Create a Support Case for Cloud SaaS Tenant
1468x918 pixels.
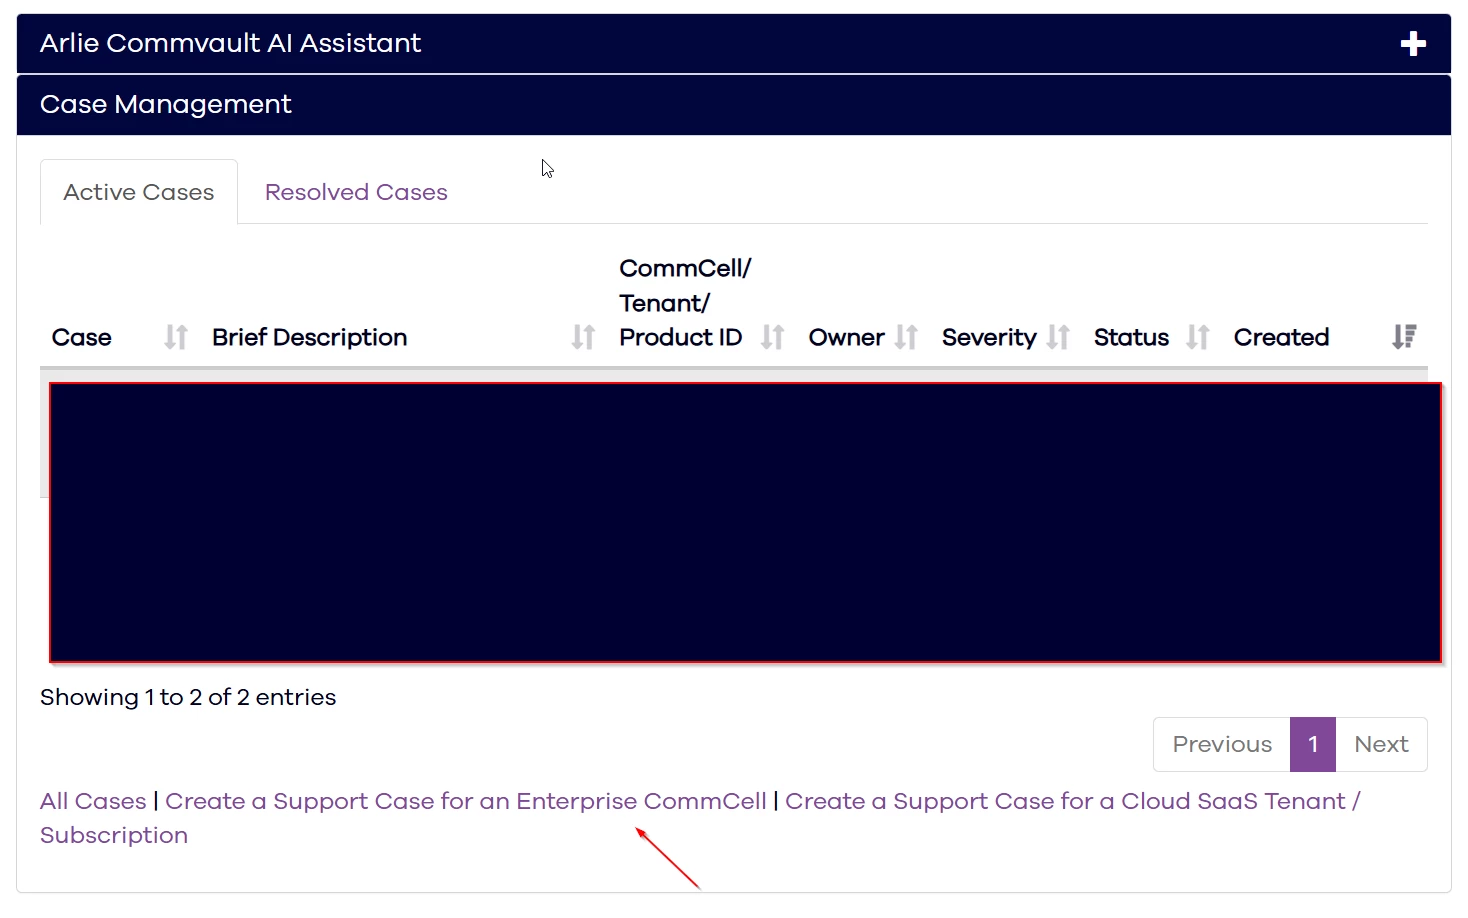700,818
